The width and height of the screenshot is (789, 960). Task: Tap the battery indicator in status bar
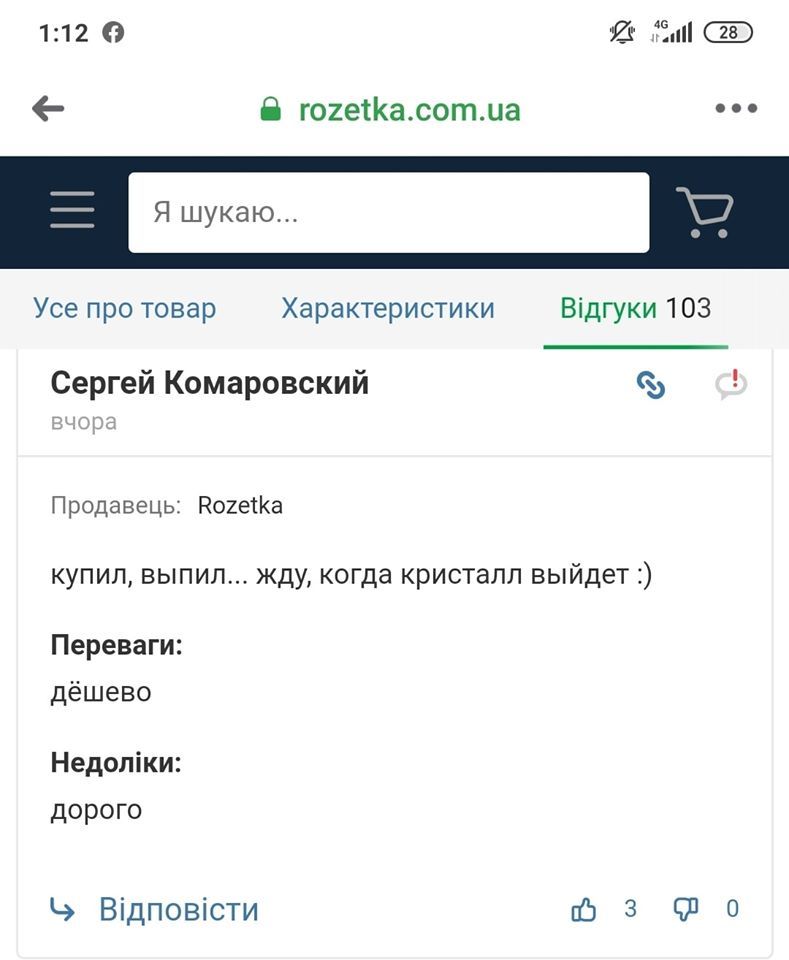pyautogui.click(x=728, y=33)
